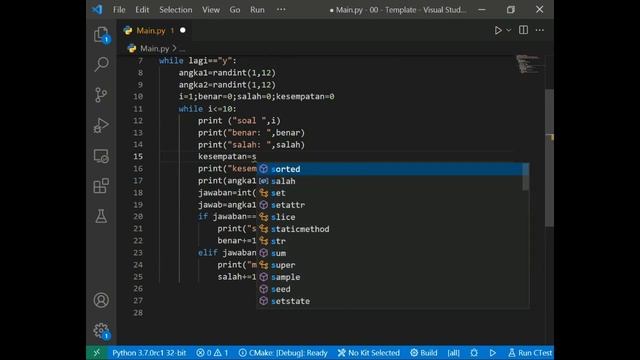Open the Remote Explorer view
Image resolution: width=640 pixels, height=360 pixels.
101,156
